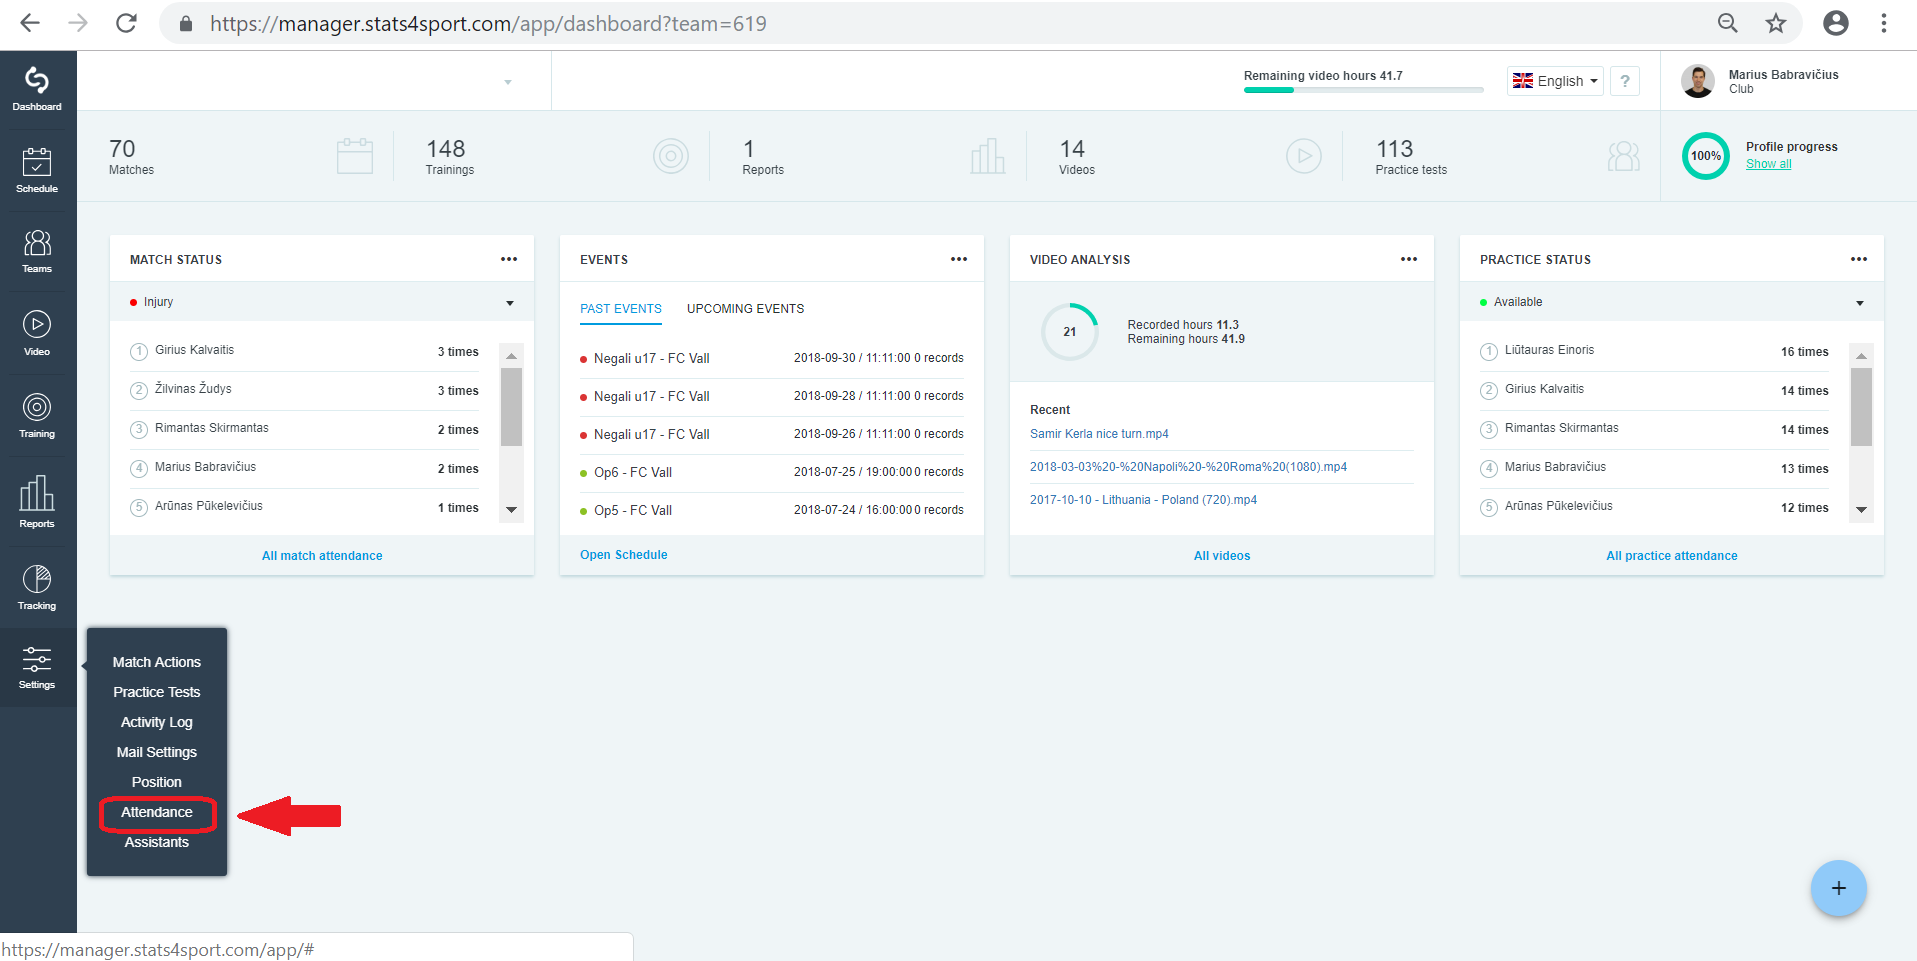The width and height of the screenshot is (1917, 961).
Task: Open the Dashboard sidebar icon
Action: (x=37, y=89)
